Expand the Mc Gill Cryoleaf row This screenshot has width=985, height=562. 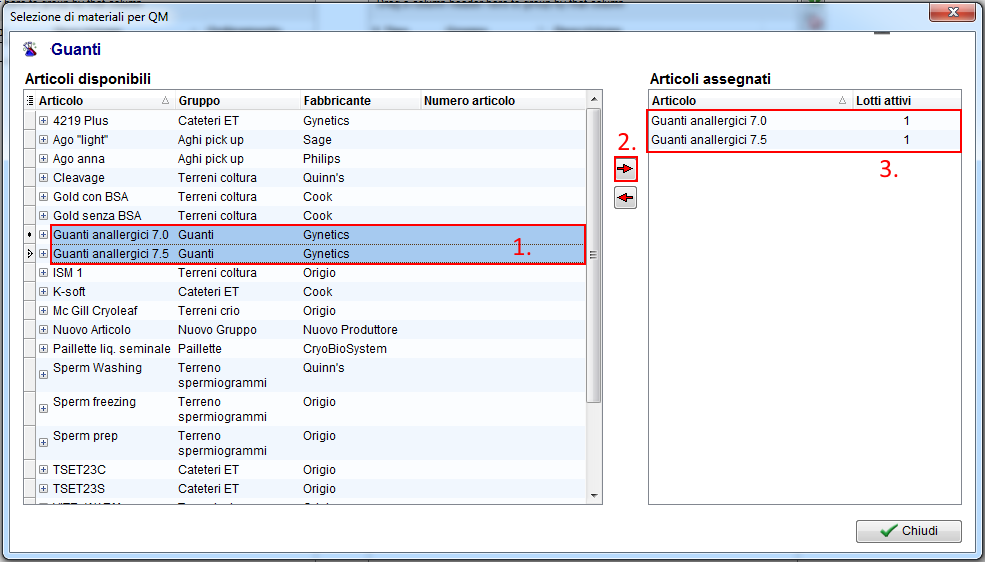[43, 311]
